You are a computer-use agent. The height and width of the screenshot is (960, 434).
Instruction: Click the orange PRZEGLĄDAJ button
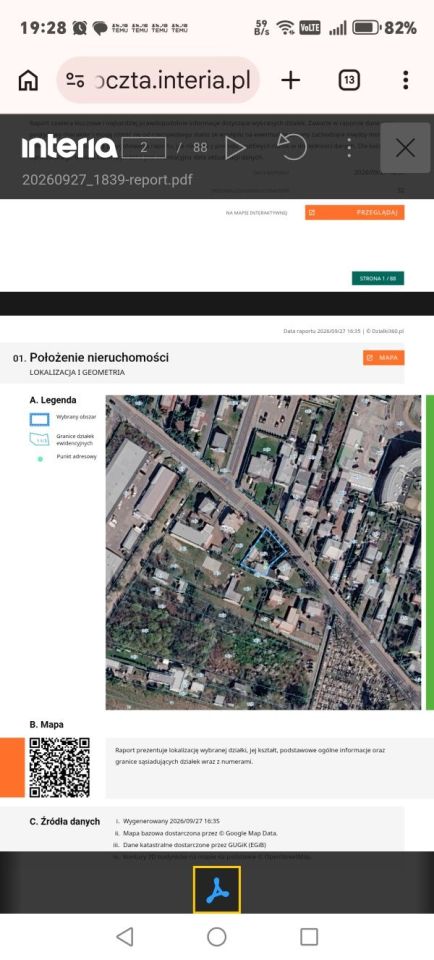pos(354,212)
